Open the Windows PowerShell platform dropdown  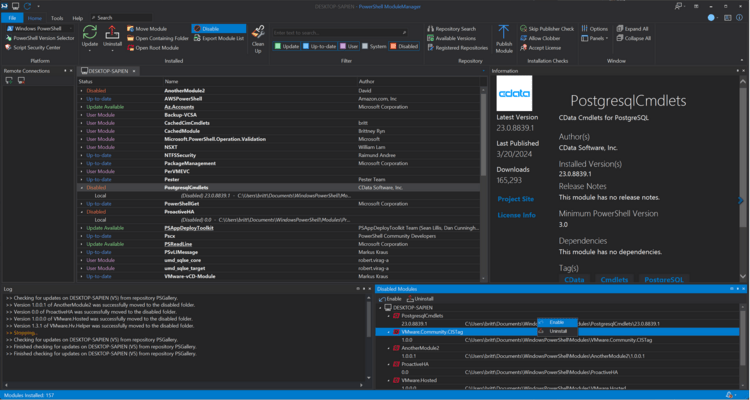click(71, 29)
